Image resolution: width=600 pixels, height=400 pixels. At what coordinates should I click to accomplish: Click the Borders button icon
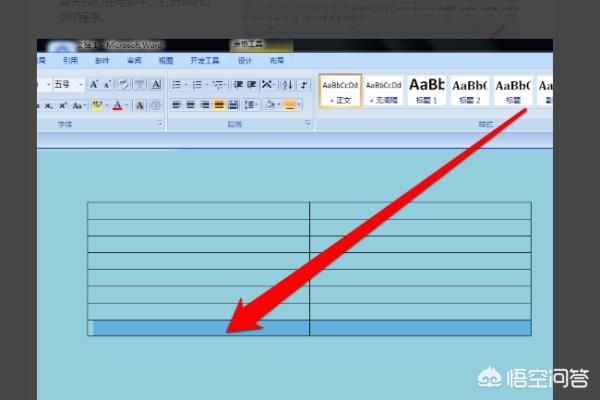(x=290, y=105)
